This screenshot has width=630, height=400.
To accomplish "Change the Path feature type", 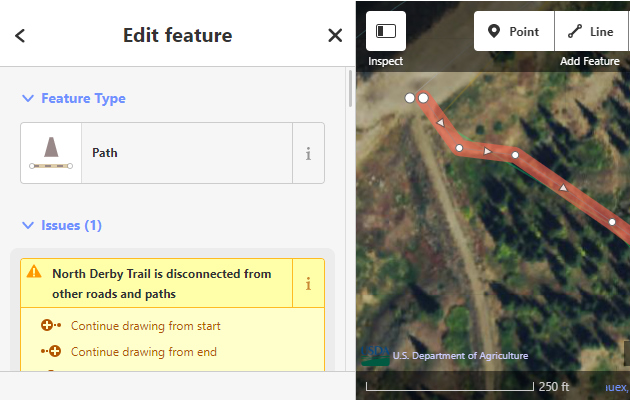I will pos(186,153).
